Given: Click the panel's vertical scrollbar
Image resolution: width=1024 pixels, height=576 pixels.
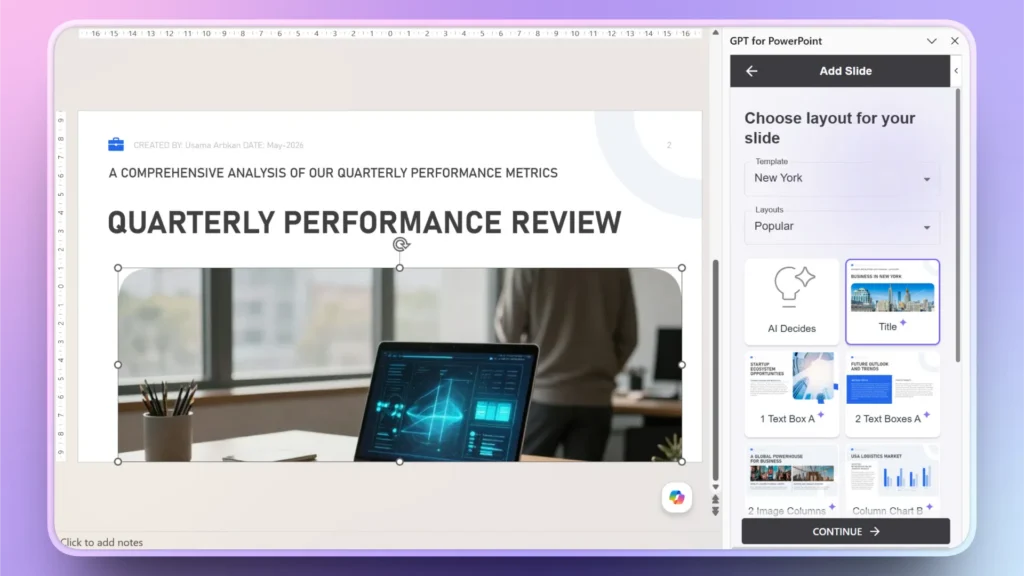Looking at the screenshot, I should (958, 225).
